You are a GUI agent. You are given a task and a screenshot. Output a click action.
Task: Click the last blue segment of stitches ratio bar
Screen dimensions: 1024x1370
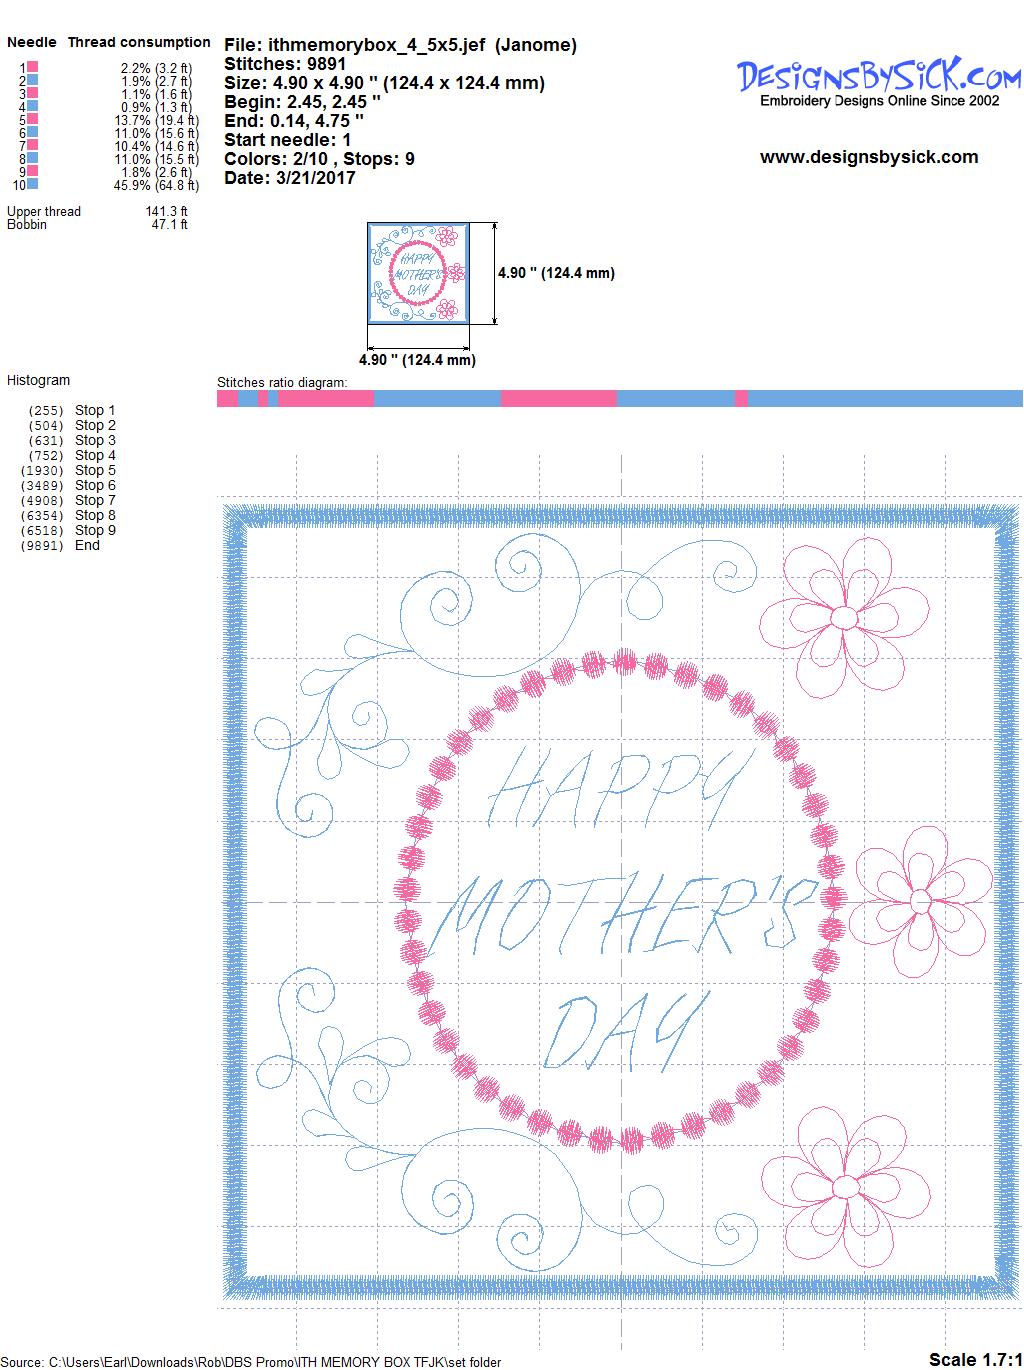[885, 399]
